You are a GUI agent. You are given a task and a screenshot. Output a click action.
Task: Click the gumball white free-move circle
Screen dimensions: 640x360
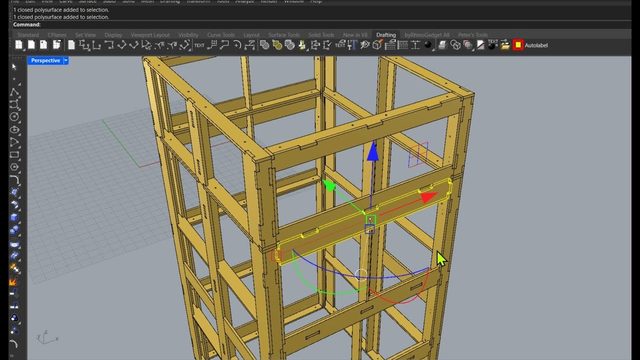pyautogui.click(x=361, y=274)
